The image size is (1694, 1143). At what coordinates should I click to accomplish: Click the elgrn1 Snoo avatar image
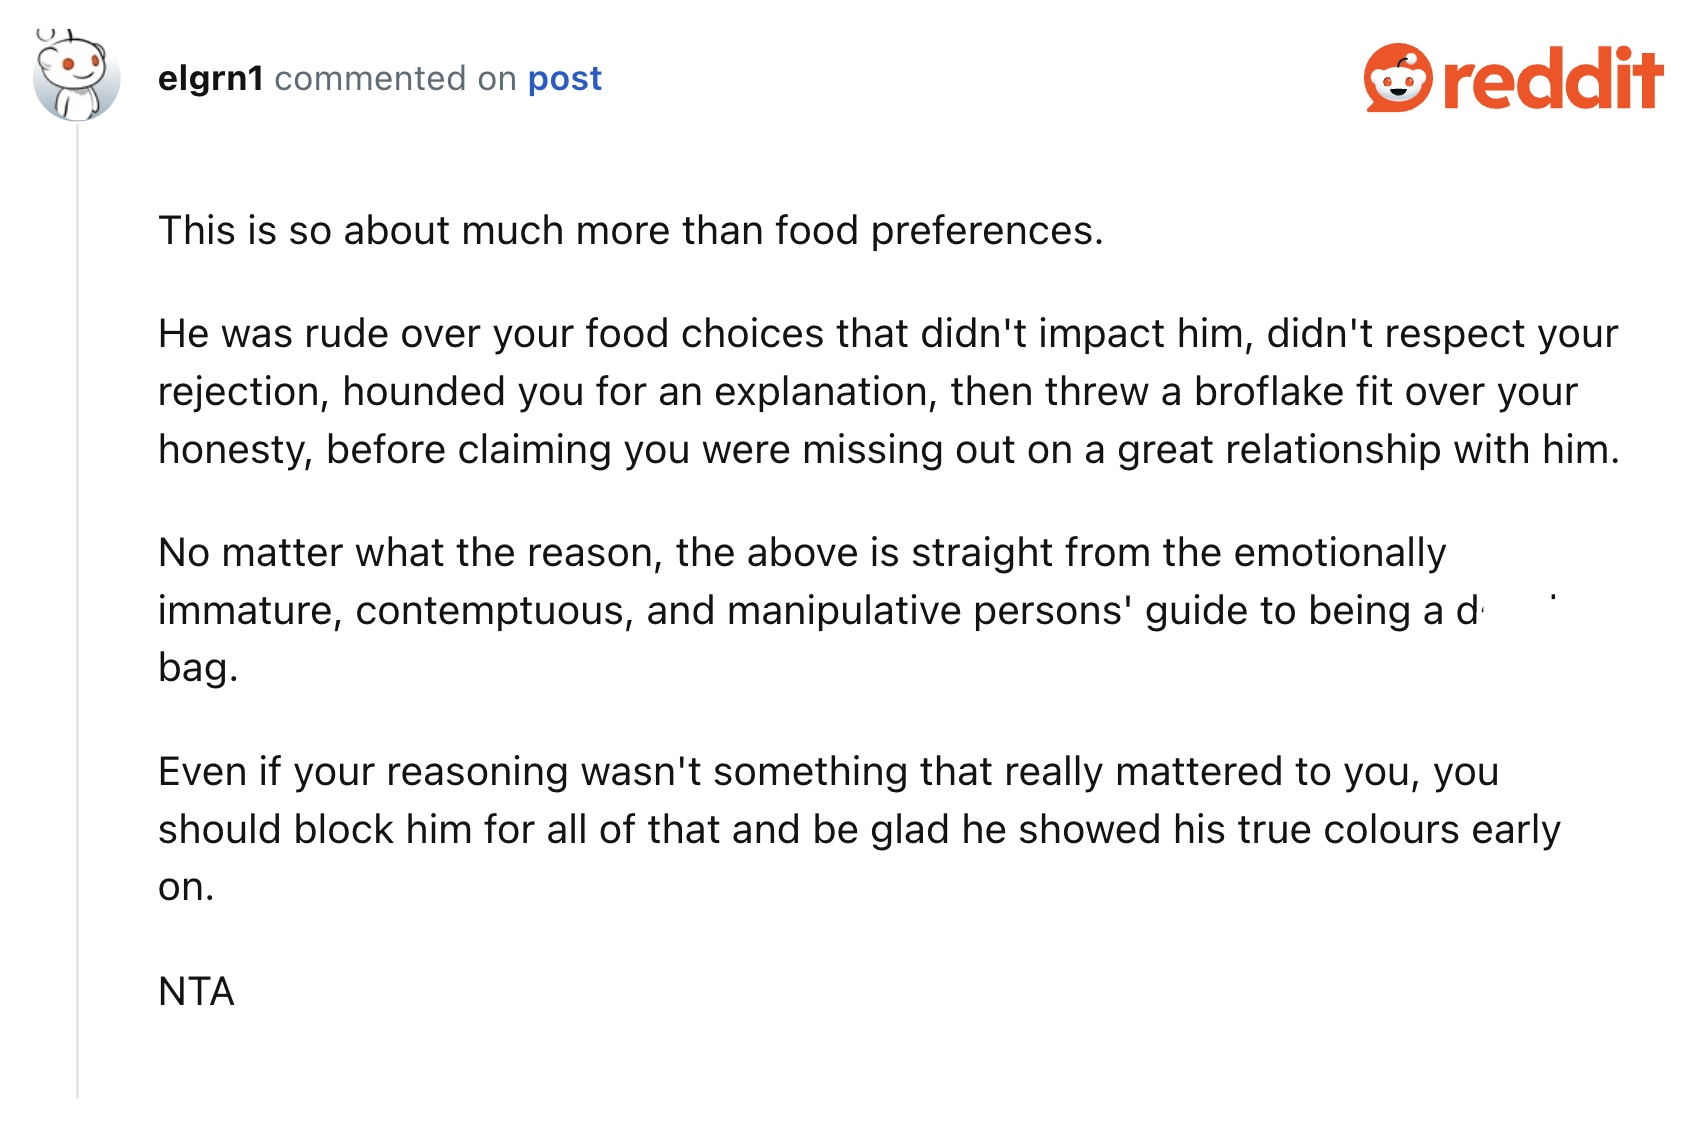[76, 77]
